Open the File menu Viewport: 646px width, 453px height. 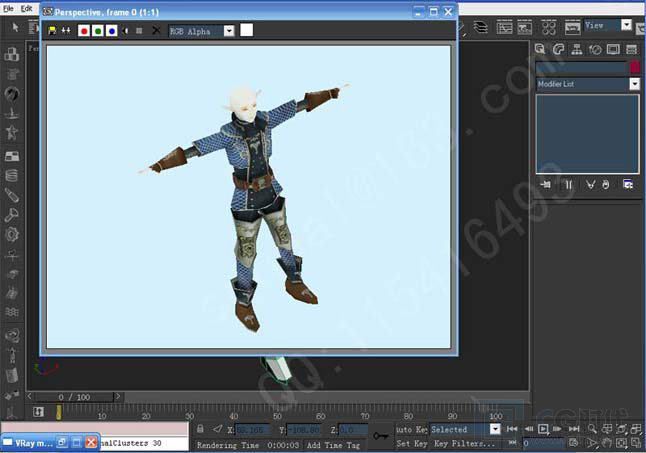(x=8, y=8)
